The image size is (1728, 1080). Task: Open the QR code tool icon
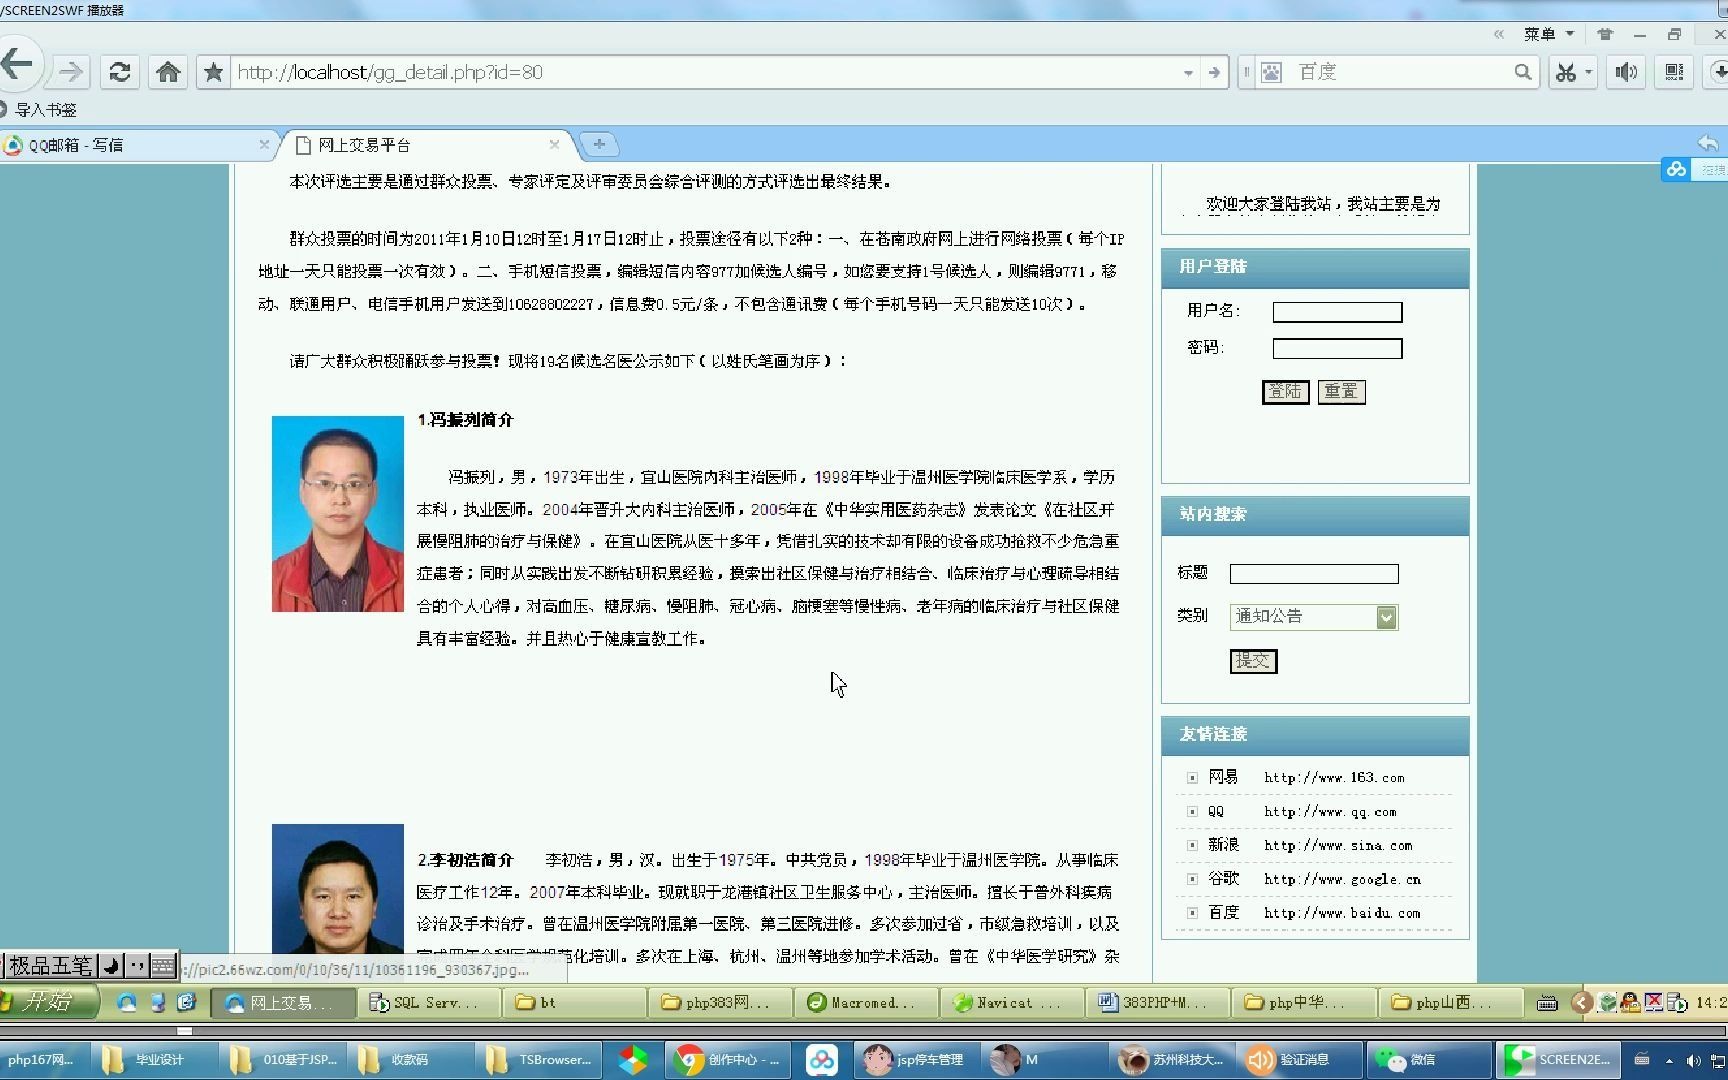[1674, 72]
